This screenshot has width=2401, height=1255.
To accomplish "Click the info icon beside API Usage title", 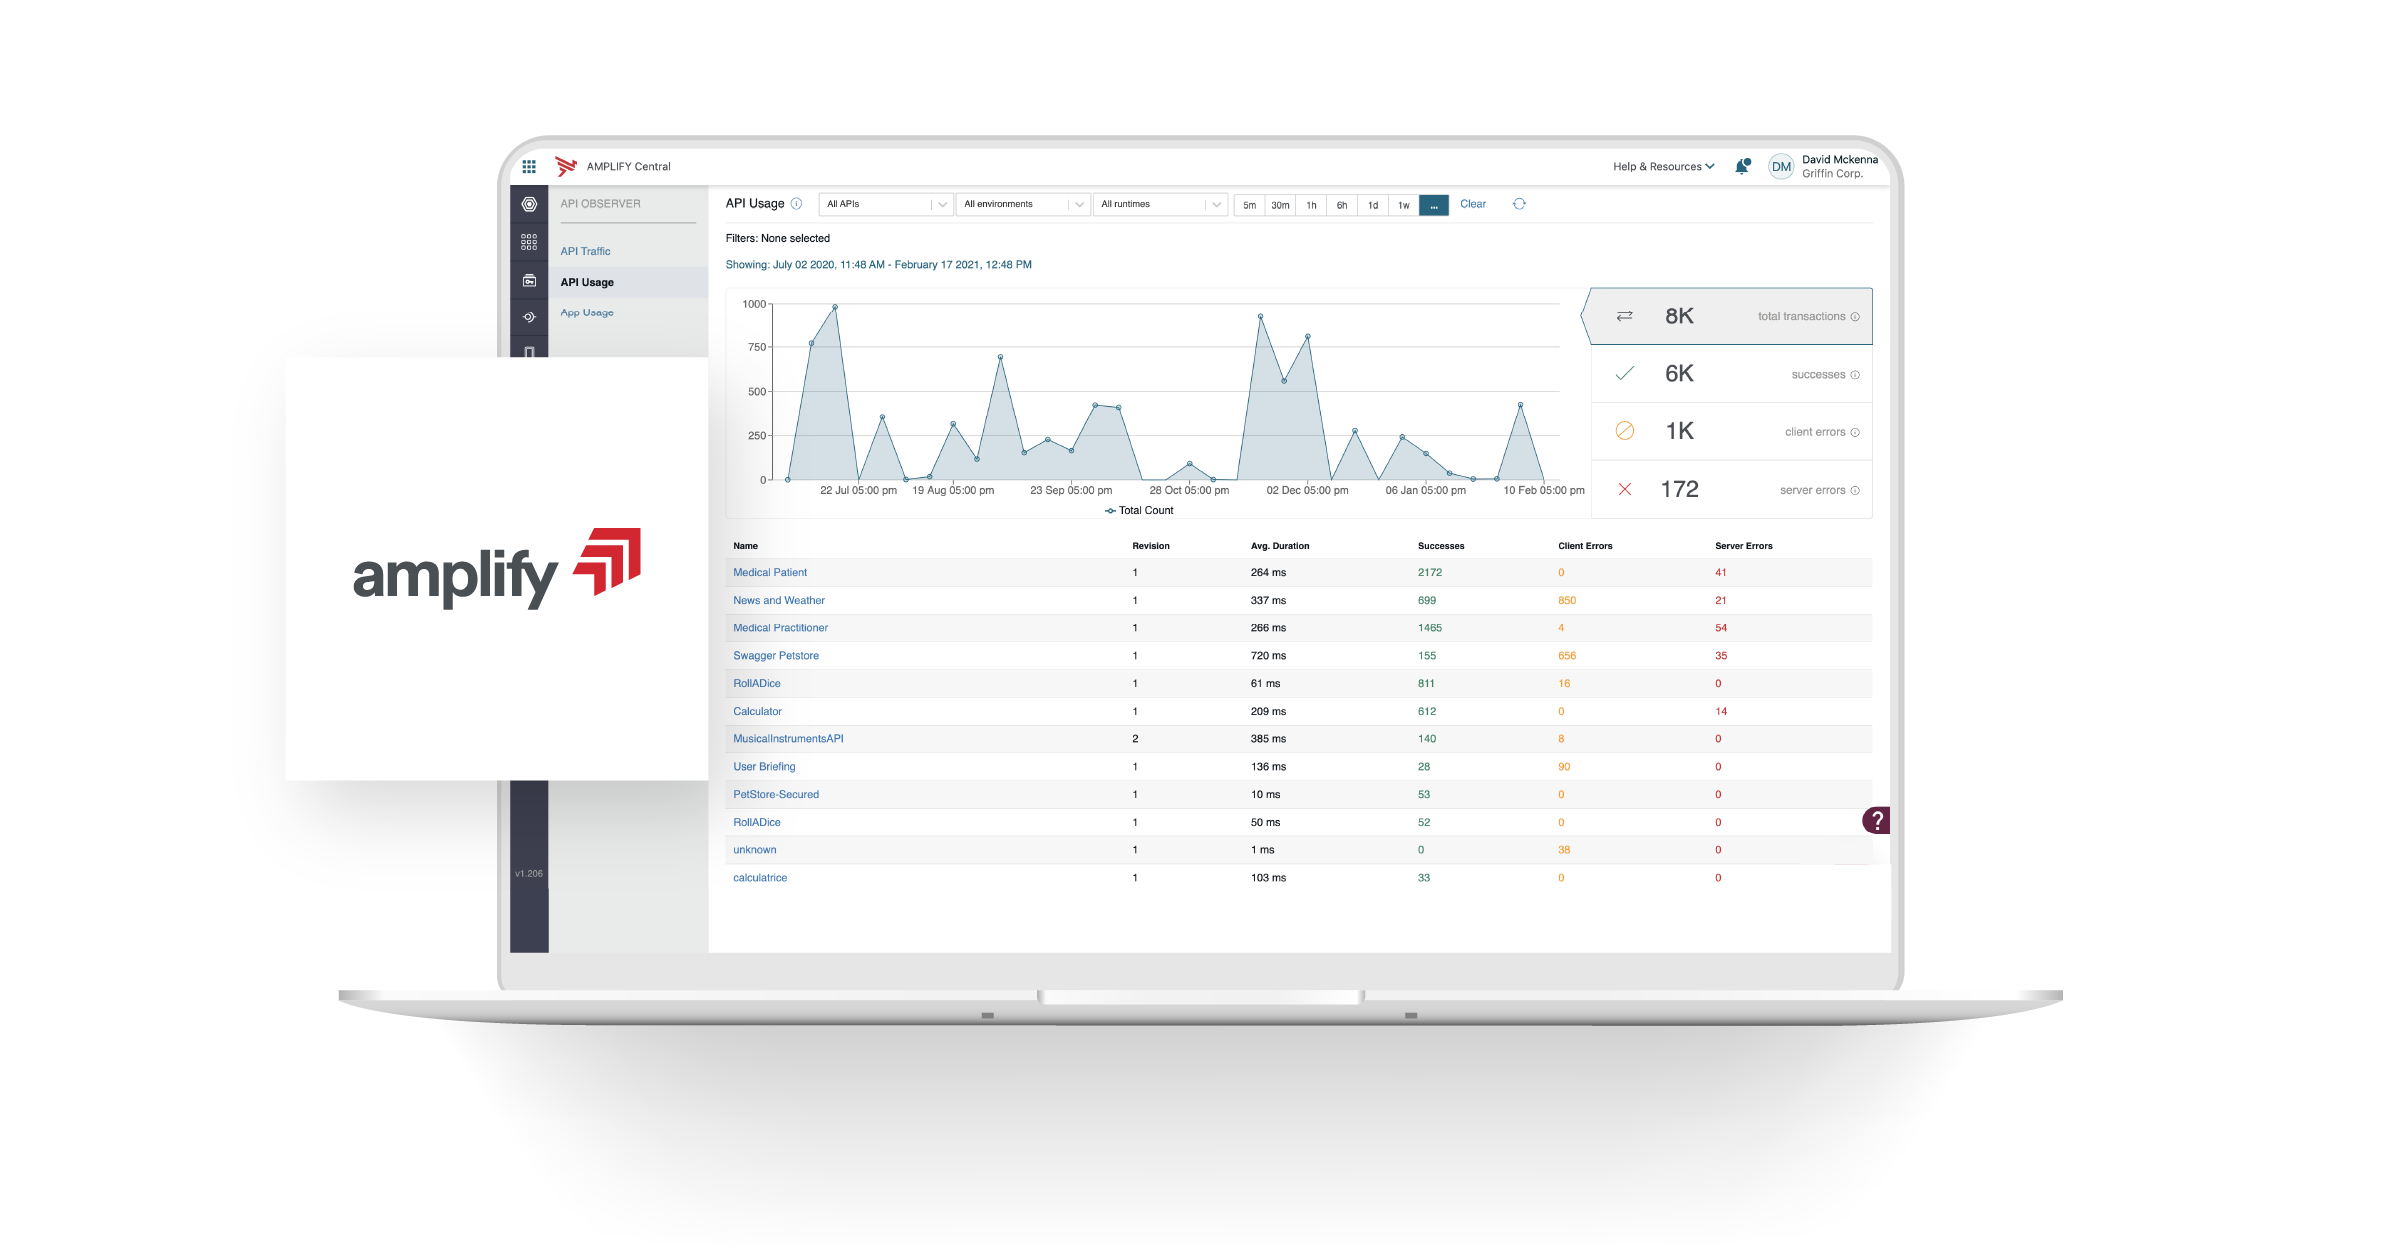I will (797, 203).
